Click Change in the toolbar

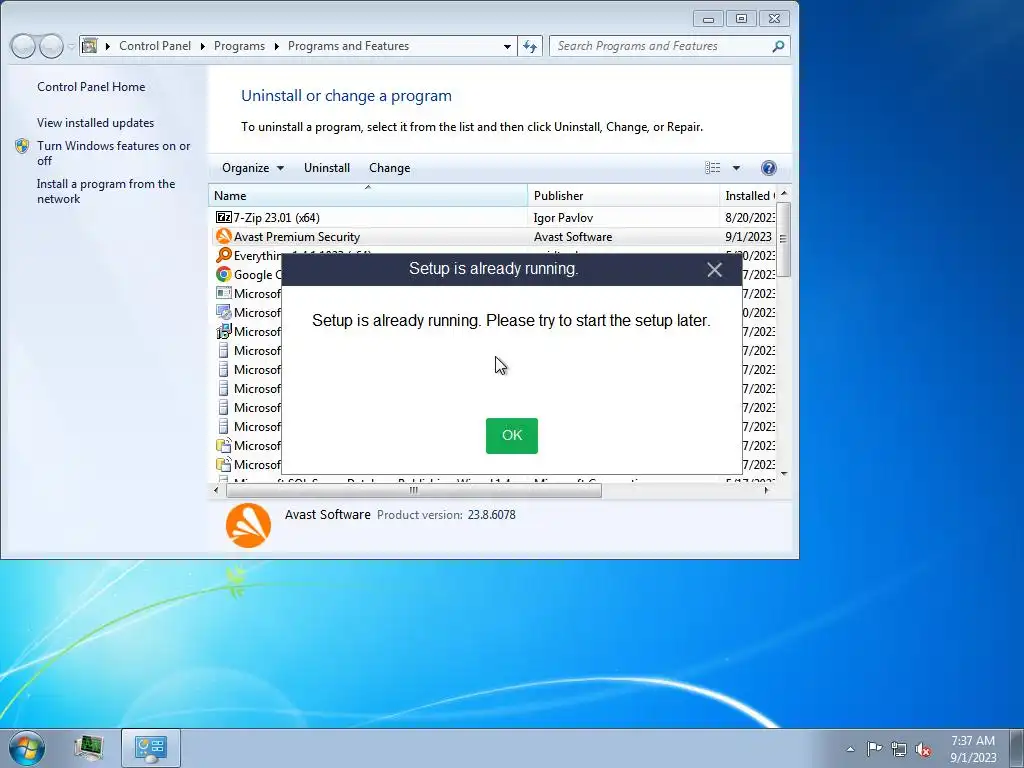(389, 168)
